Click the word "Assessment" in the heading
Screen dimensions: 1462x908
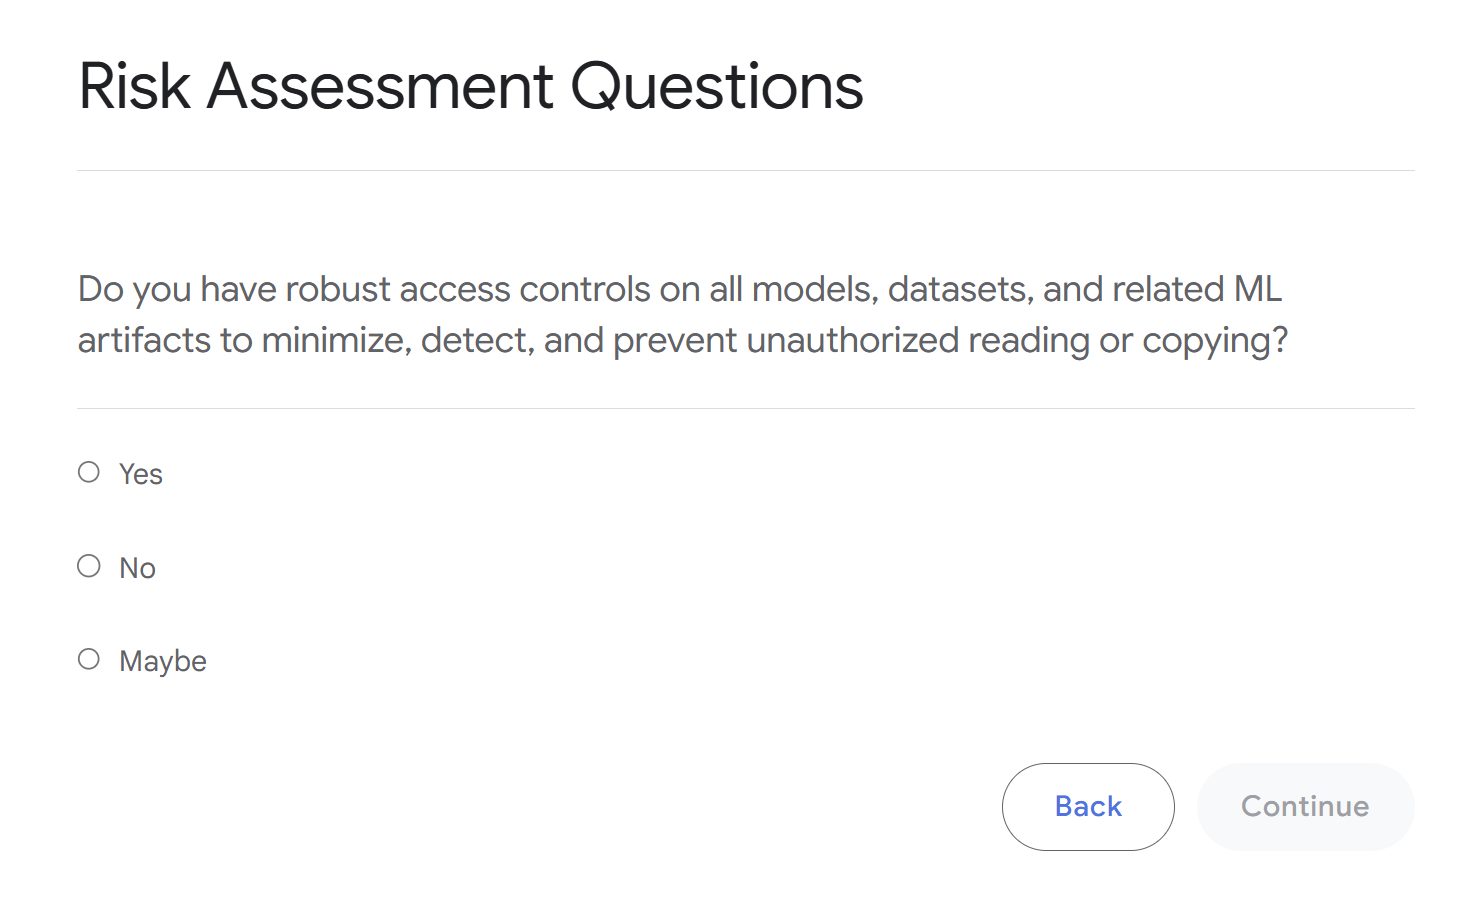pos(380,86)
